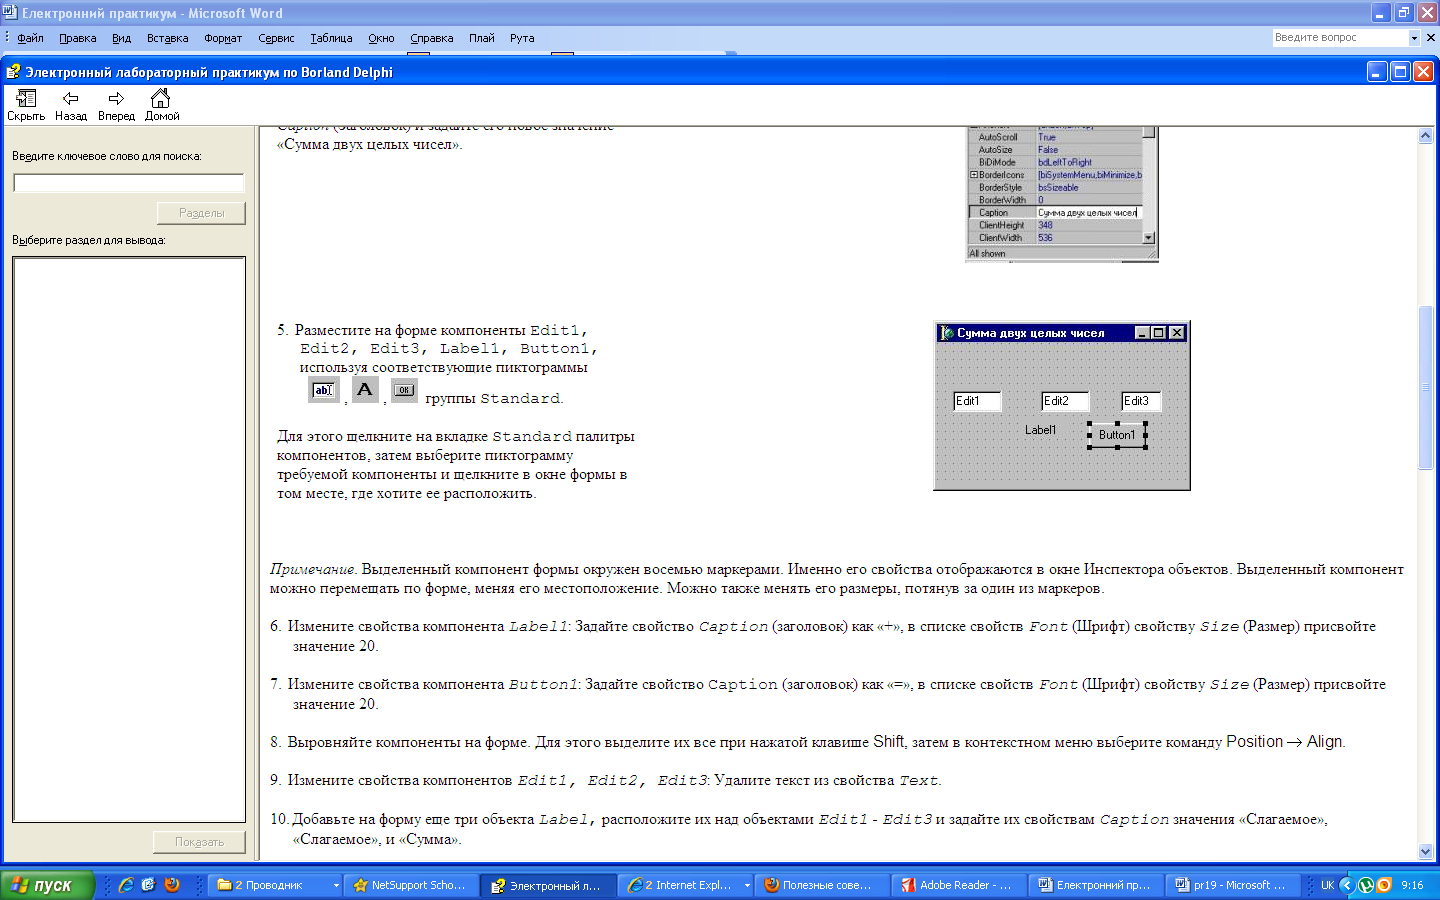The height and width of the screenshot is (900, 1440).
Task: Click the UK language indicator
Action: [x=1328, y=885]
